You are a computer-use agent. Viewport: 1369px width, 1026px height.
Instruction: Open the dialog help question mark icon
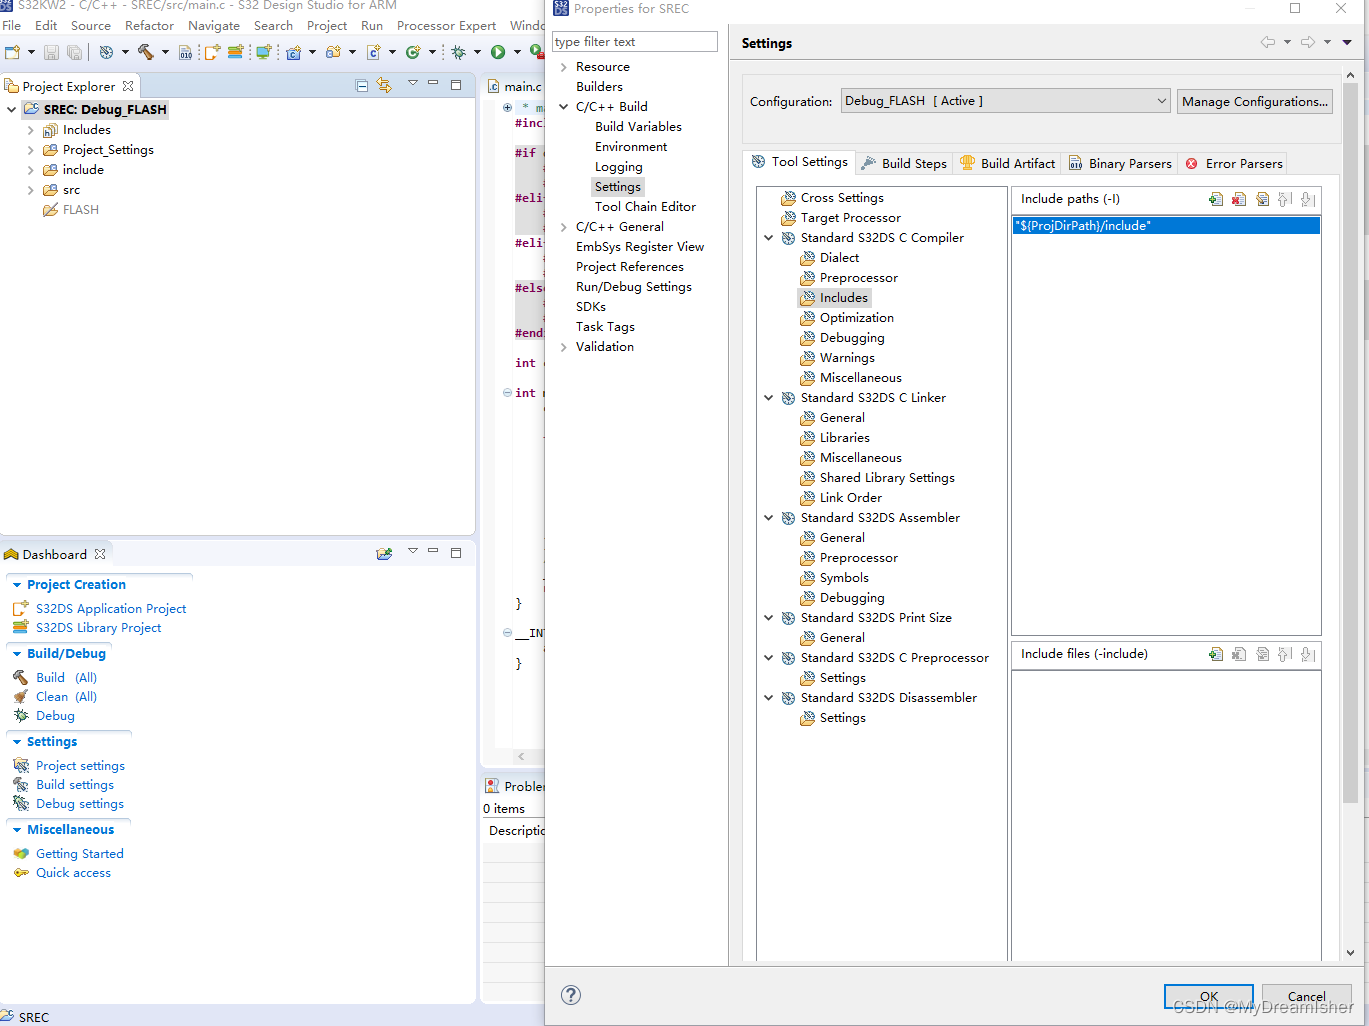click(x=571, y=994)
